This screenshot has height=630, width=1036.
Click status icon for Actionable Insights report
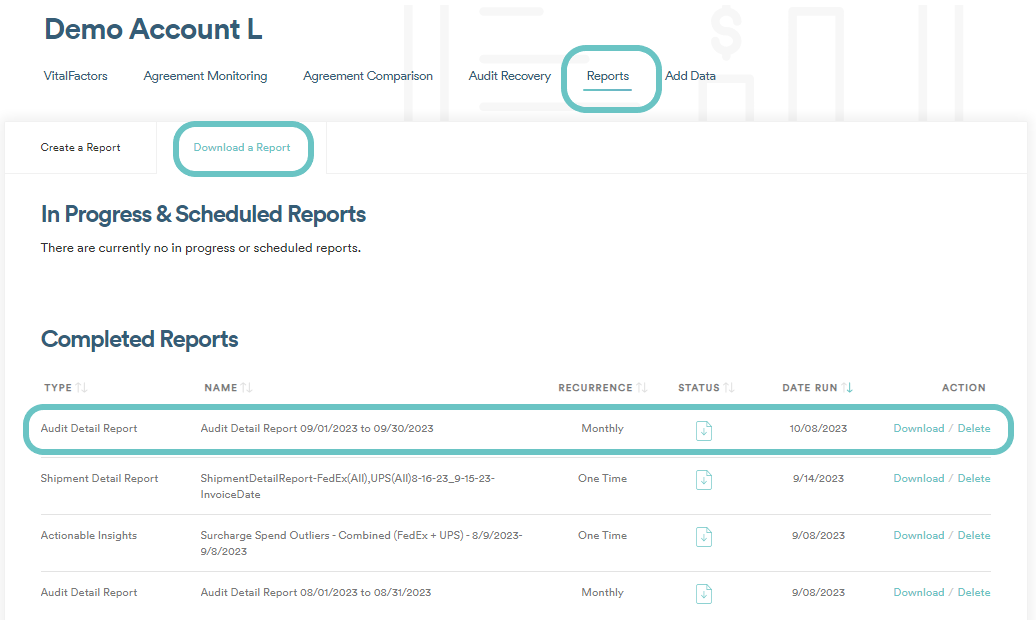(x=704, y=537)
